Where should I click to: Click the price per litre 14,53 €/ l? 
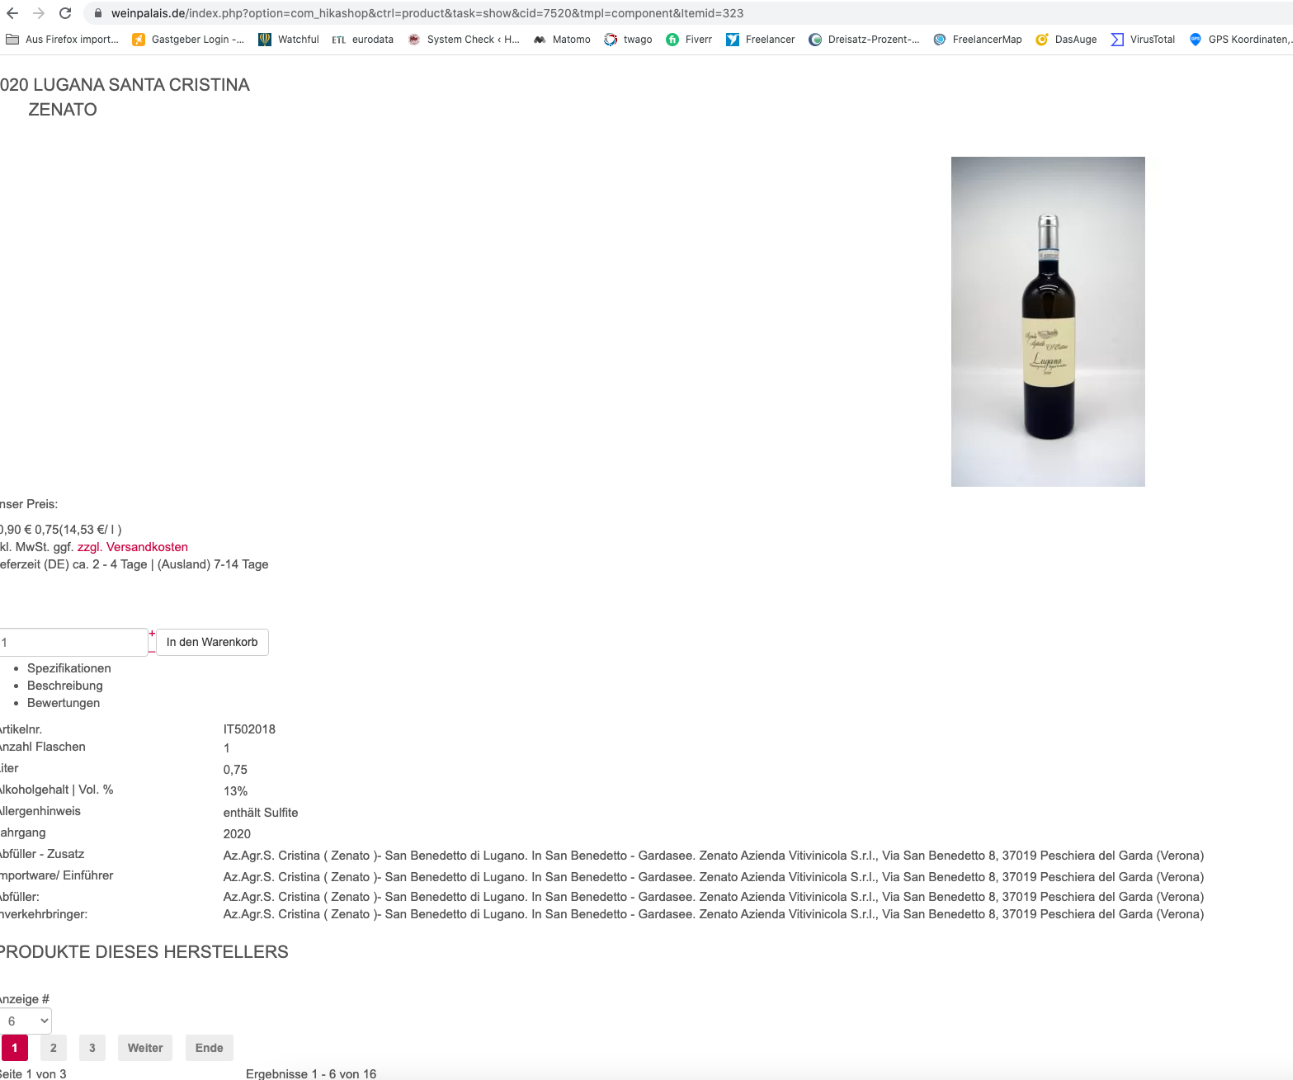tap(90, 530)
